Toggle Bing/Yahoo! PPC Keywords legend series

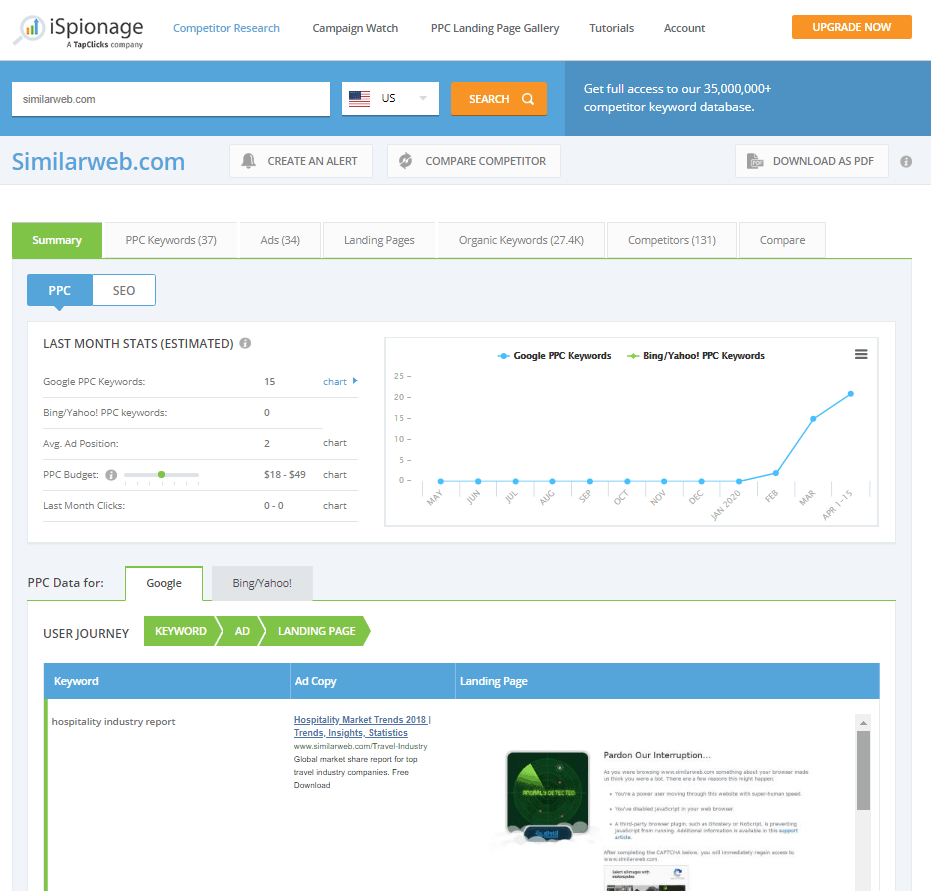point(696,356)
